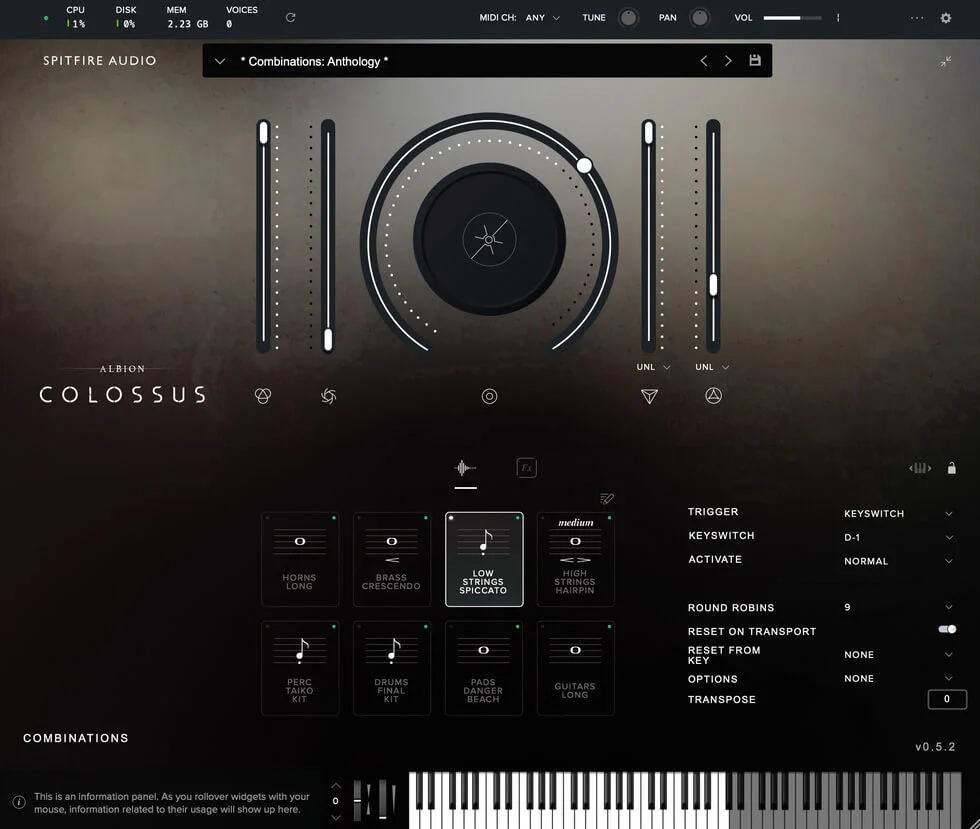Open the Reset From Key dropdown
Viewport: 980px width, 829px height.
pos(898,655)
